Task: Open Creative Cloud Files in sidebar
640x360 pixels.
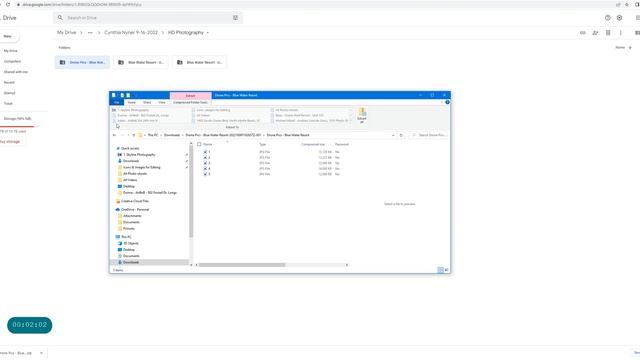Action: pyautogui.click(x=135, y=201)
